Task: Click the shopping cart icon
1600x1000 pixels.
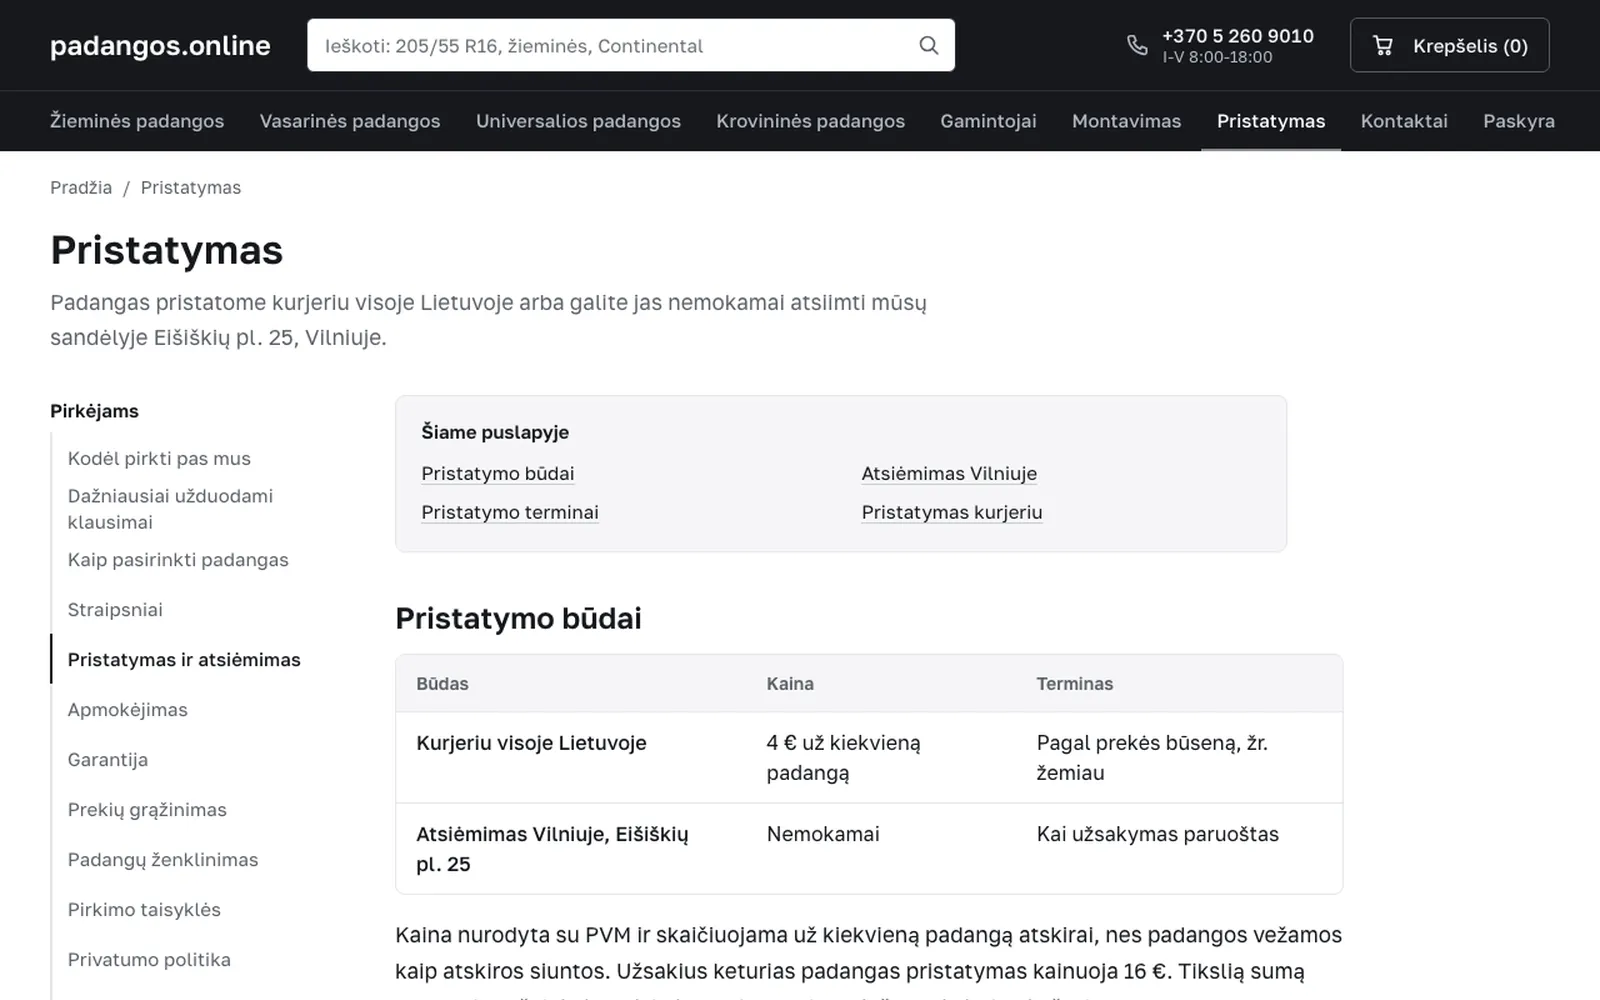Action: point(1383,45)
